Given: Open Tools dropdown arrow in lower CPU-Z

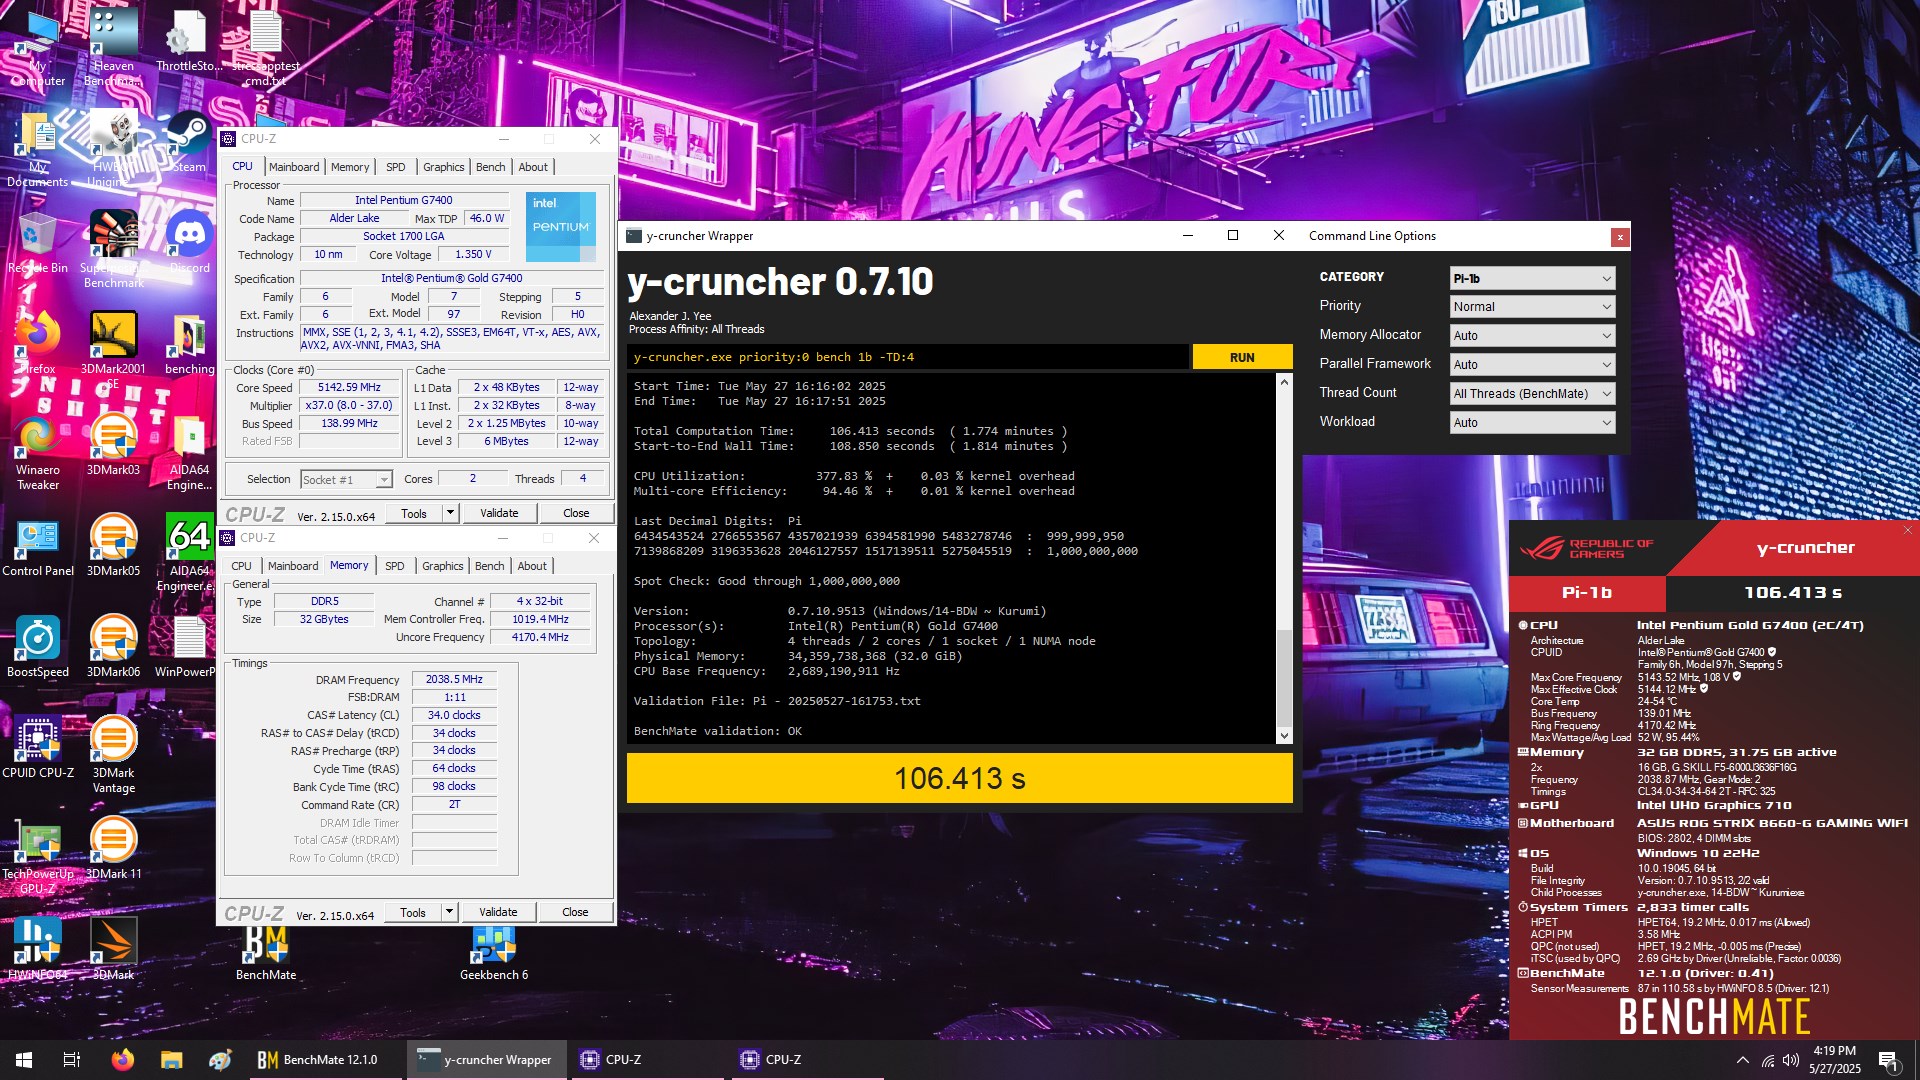Looking at the screenshot, I should click(450, 912).
